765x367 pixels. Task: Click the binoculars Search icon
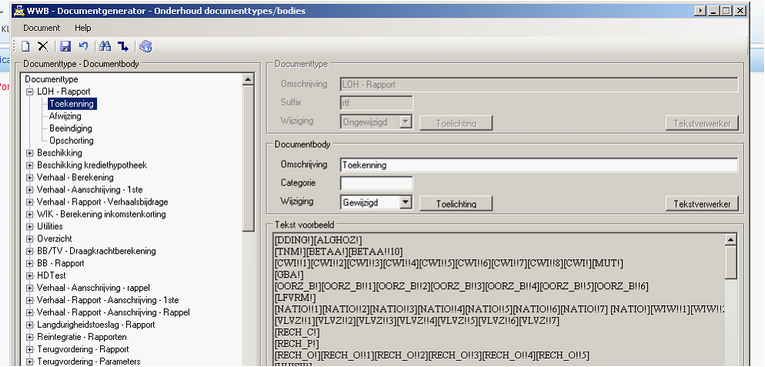[105, 46]
